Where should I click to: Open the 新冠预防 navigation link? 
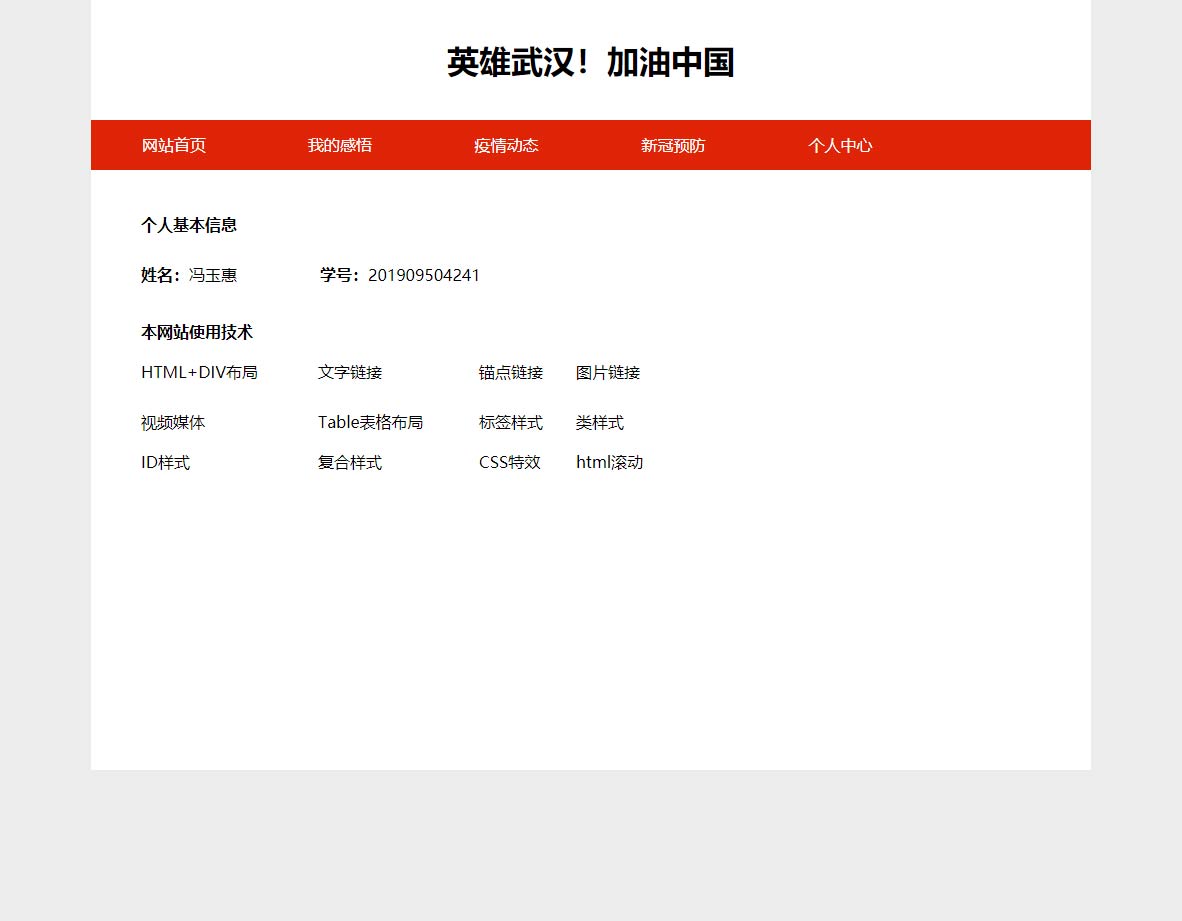673,145
